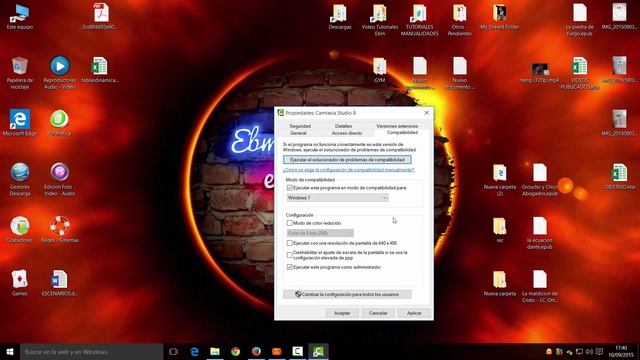Select the Games desktop icon
This screenshot has width=640, height=360.
pyautogui.click(x=20, y=282)
